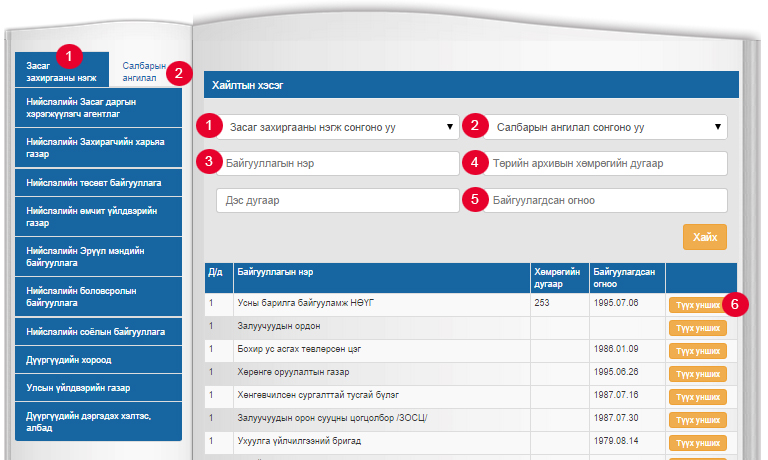Focus the Төрийн архивын хөмрөгийн дугаар field
This screenshot has height=460, width=768.
click(596, 163)
